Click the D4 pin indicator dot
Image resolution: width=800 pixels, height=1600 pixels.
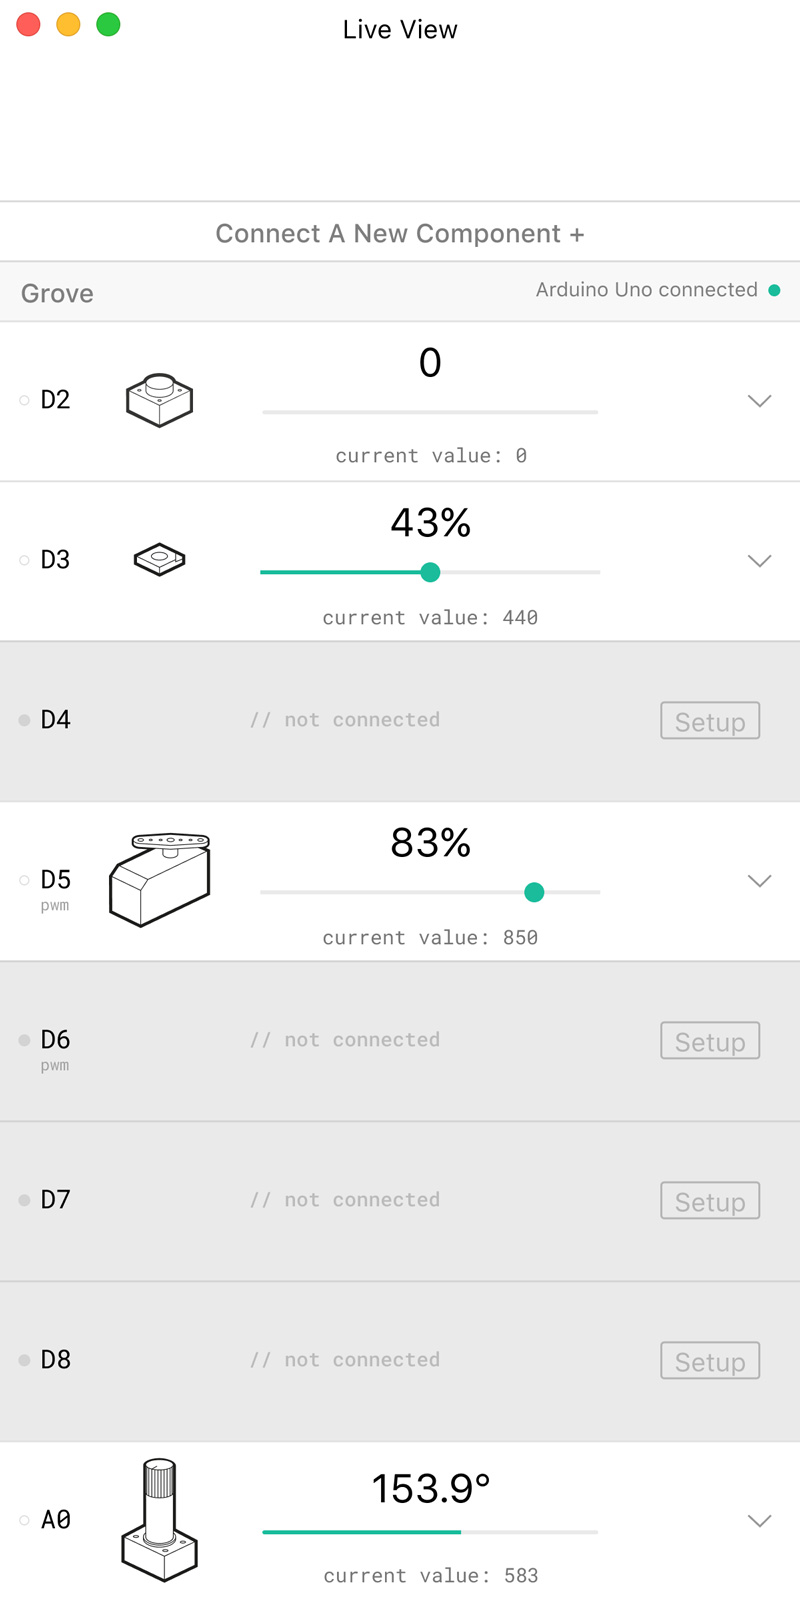coord(24,720)
